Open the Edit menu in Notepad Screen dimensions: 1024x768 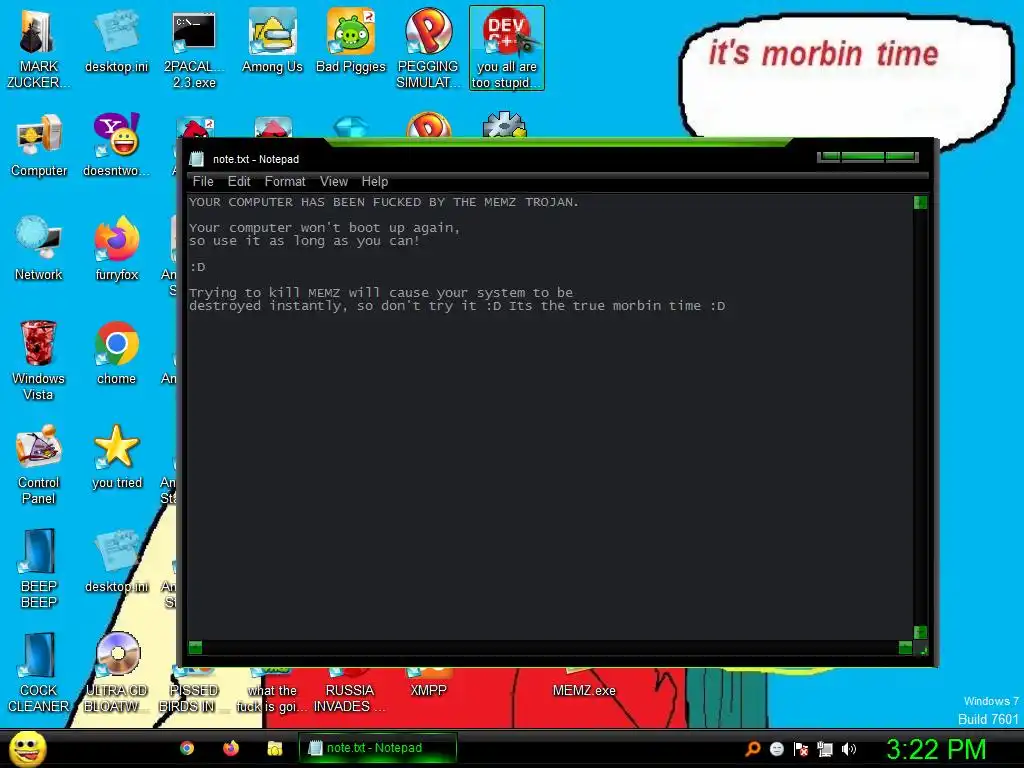239,182
